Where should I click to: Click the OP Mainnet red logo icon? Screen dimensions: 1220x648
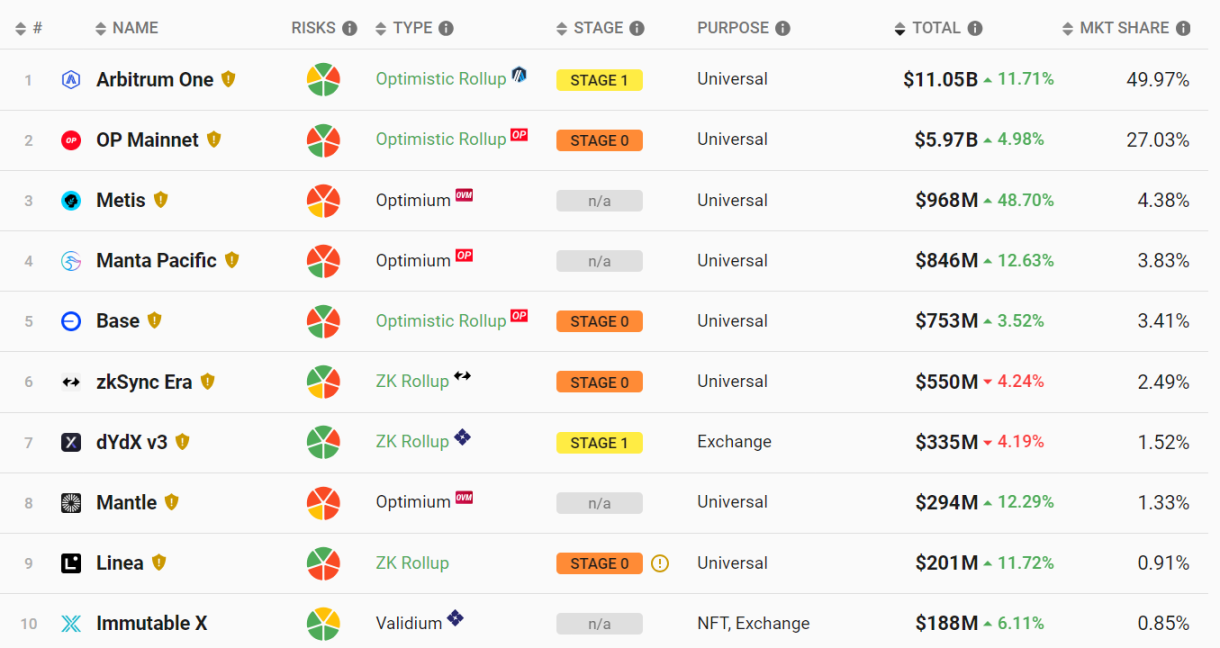[71, 140]
